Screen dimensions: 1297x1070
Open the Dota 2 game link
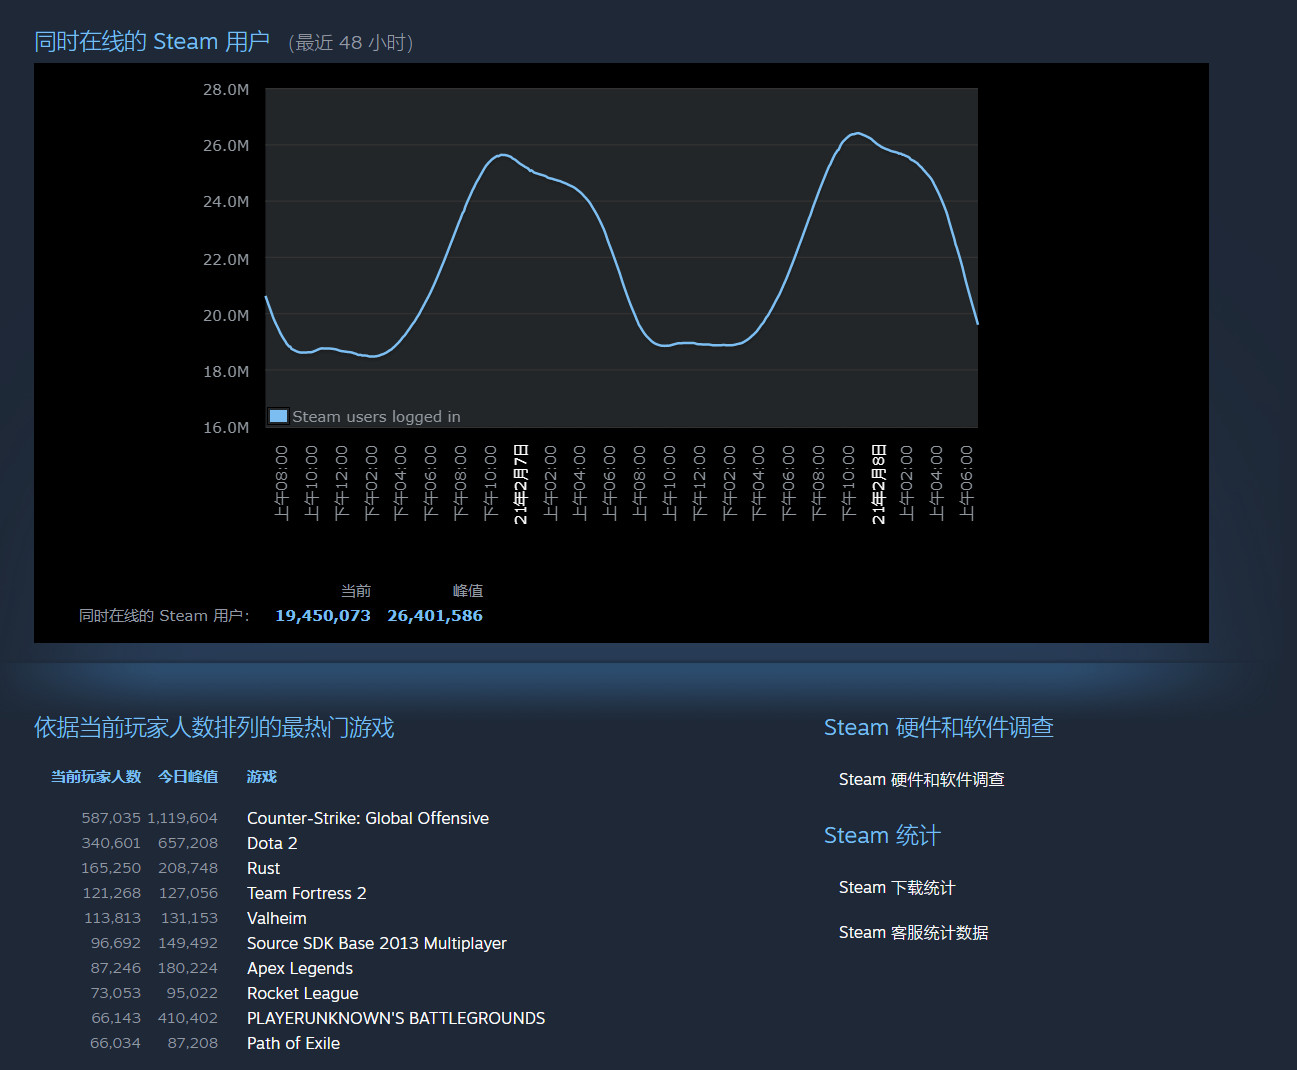tap(272, 843)
